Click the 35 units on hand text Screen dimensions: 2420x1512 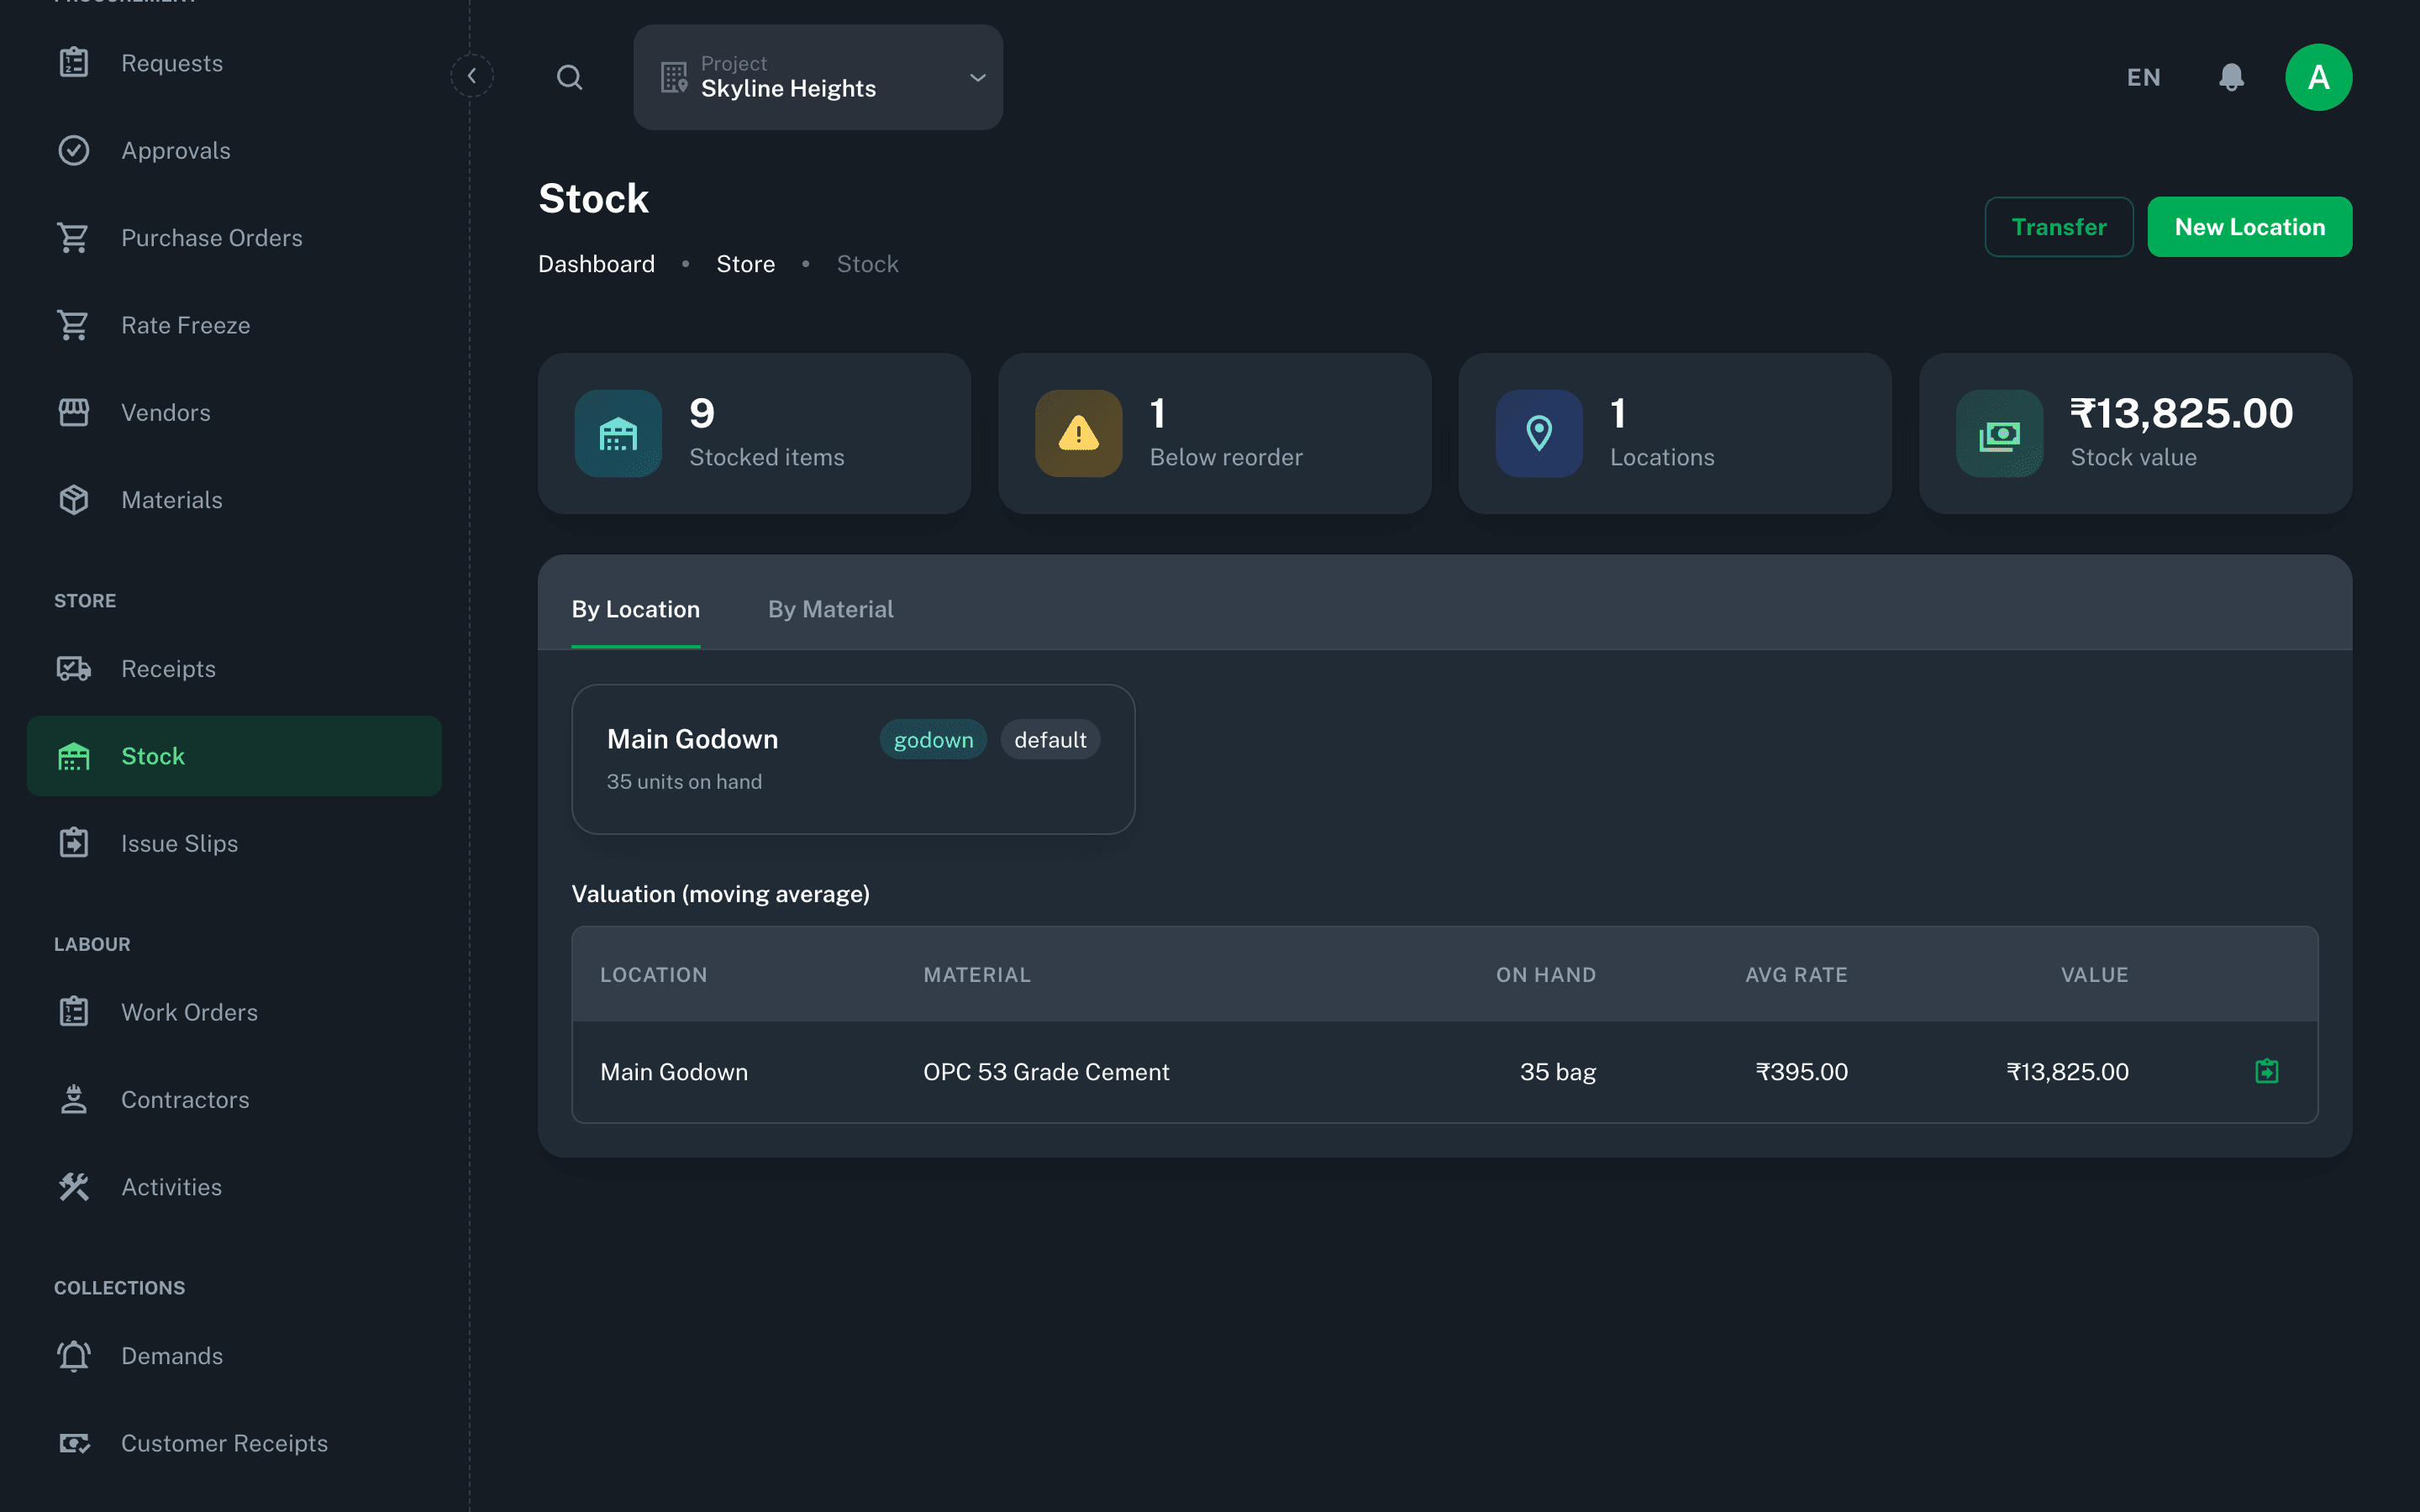684,782
